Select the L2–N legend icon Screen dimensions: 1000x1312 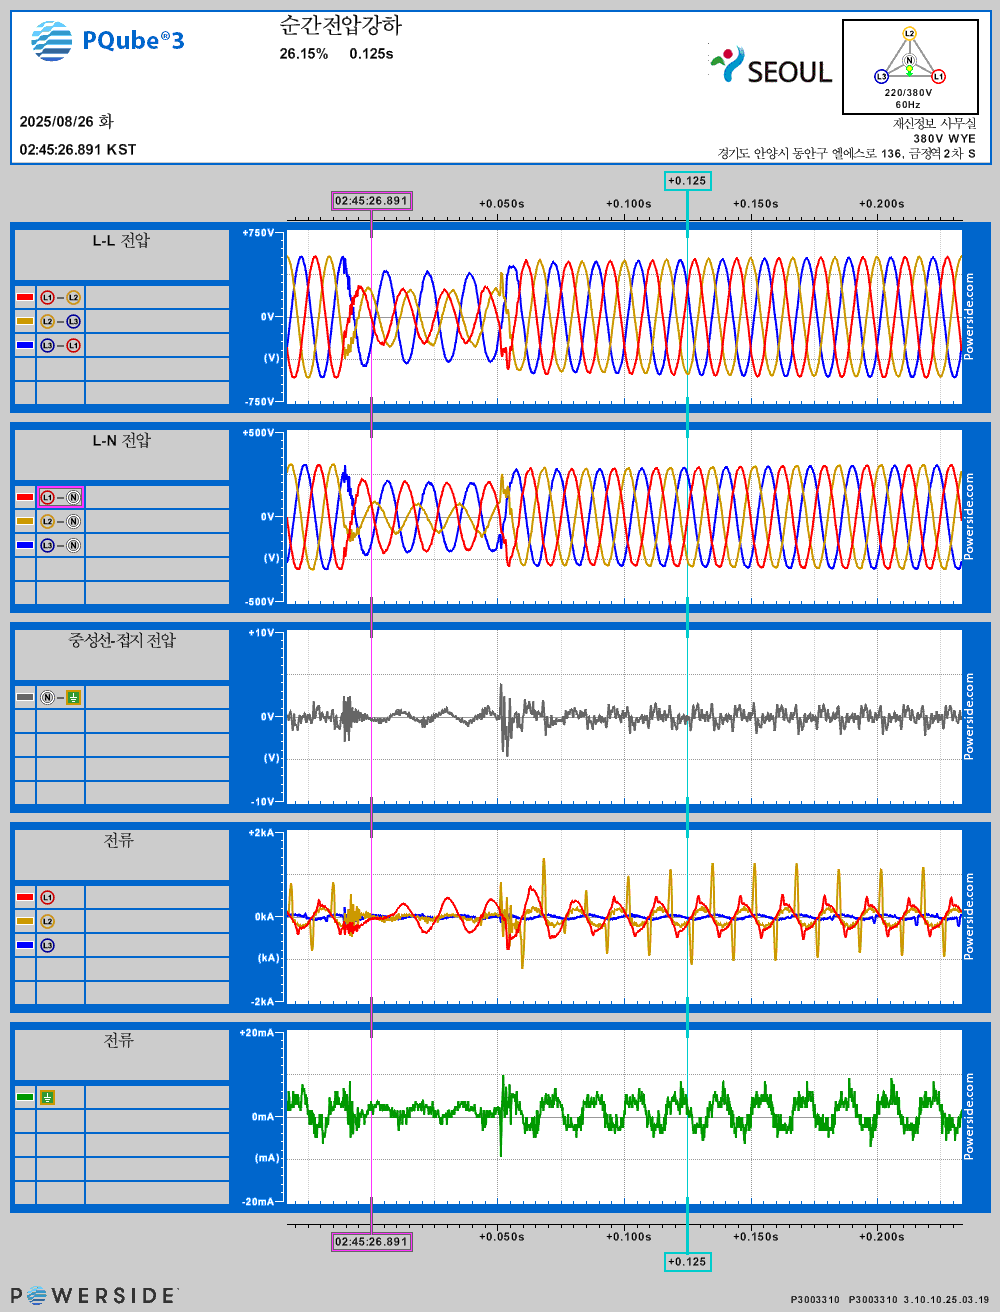pos(60,522)
